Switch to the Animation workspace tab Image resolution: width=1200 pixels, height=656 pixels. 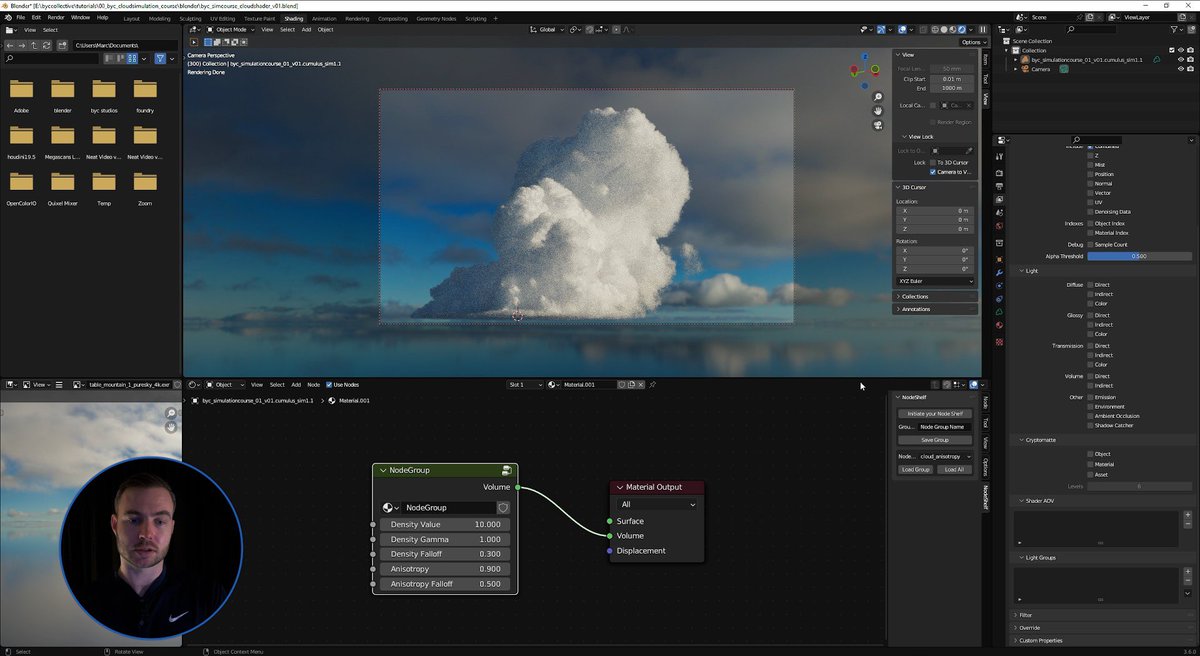tap(323, 17)
